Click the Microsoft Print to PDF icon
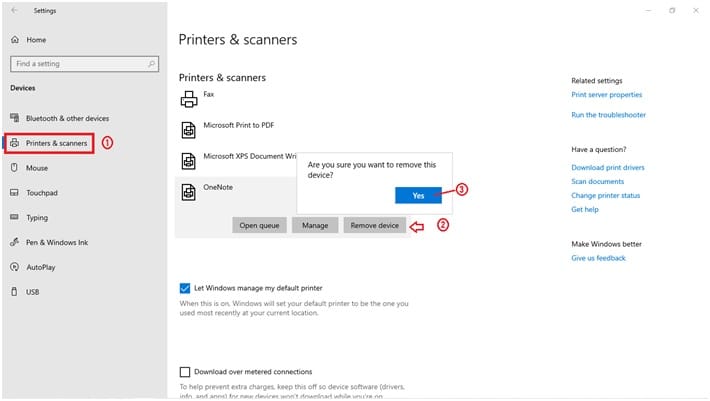 [x=189, y=130]
